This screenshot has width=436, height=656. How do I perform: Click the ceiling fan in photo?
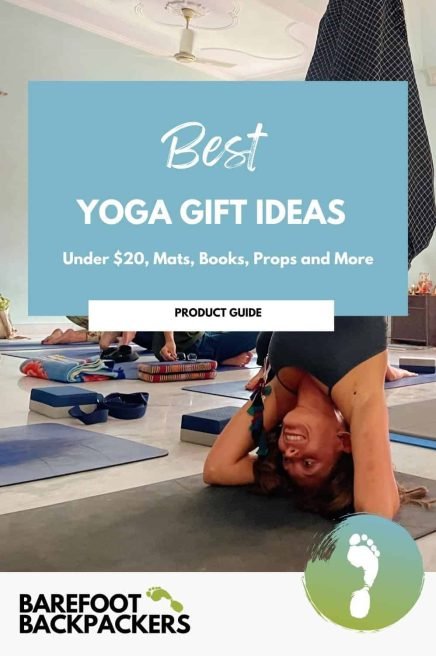[x=188, y=38]
